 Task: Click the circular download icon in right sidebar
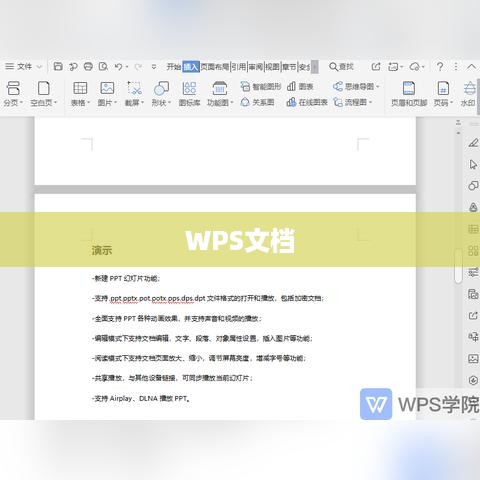(x=473, y=380)
